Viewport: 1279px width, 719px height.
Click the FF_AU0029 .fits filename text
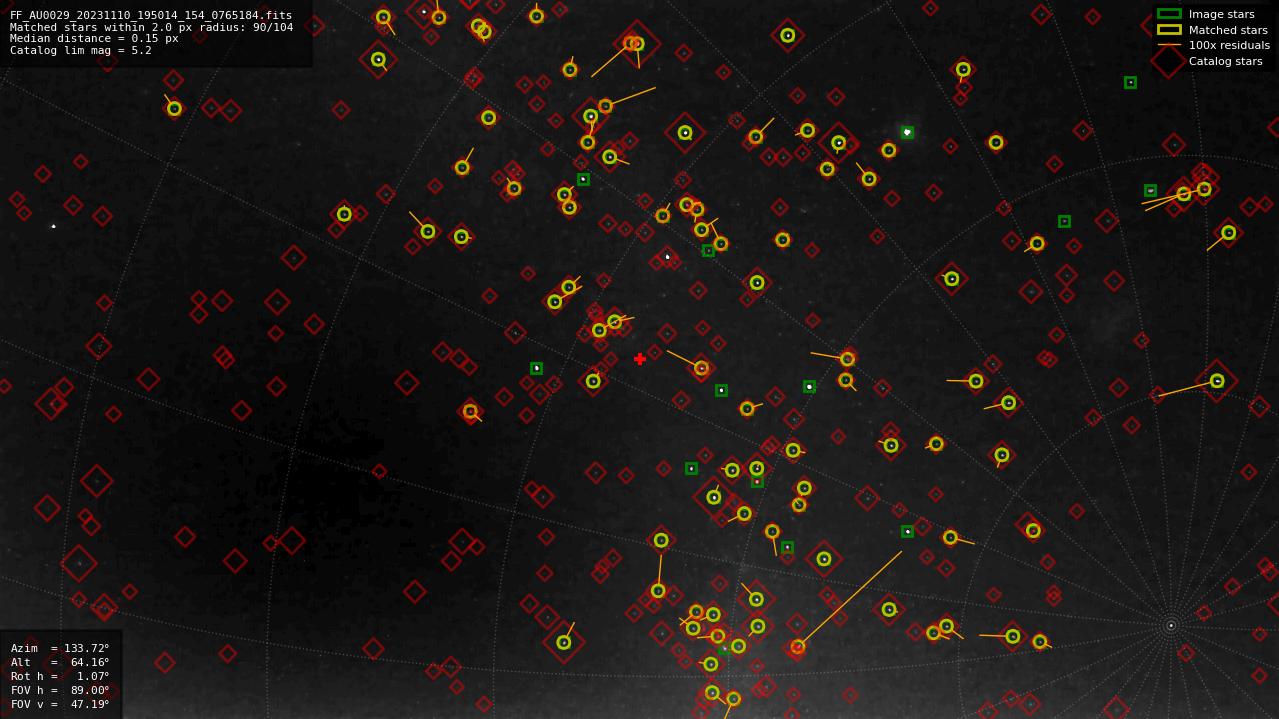pos(151,16)
